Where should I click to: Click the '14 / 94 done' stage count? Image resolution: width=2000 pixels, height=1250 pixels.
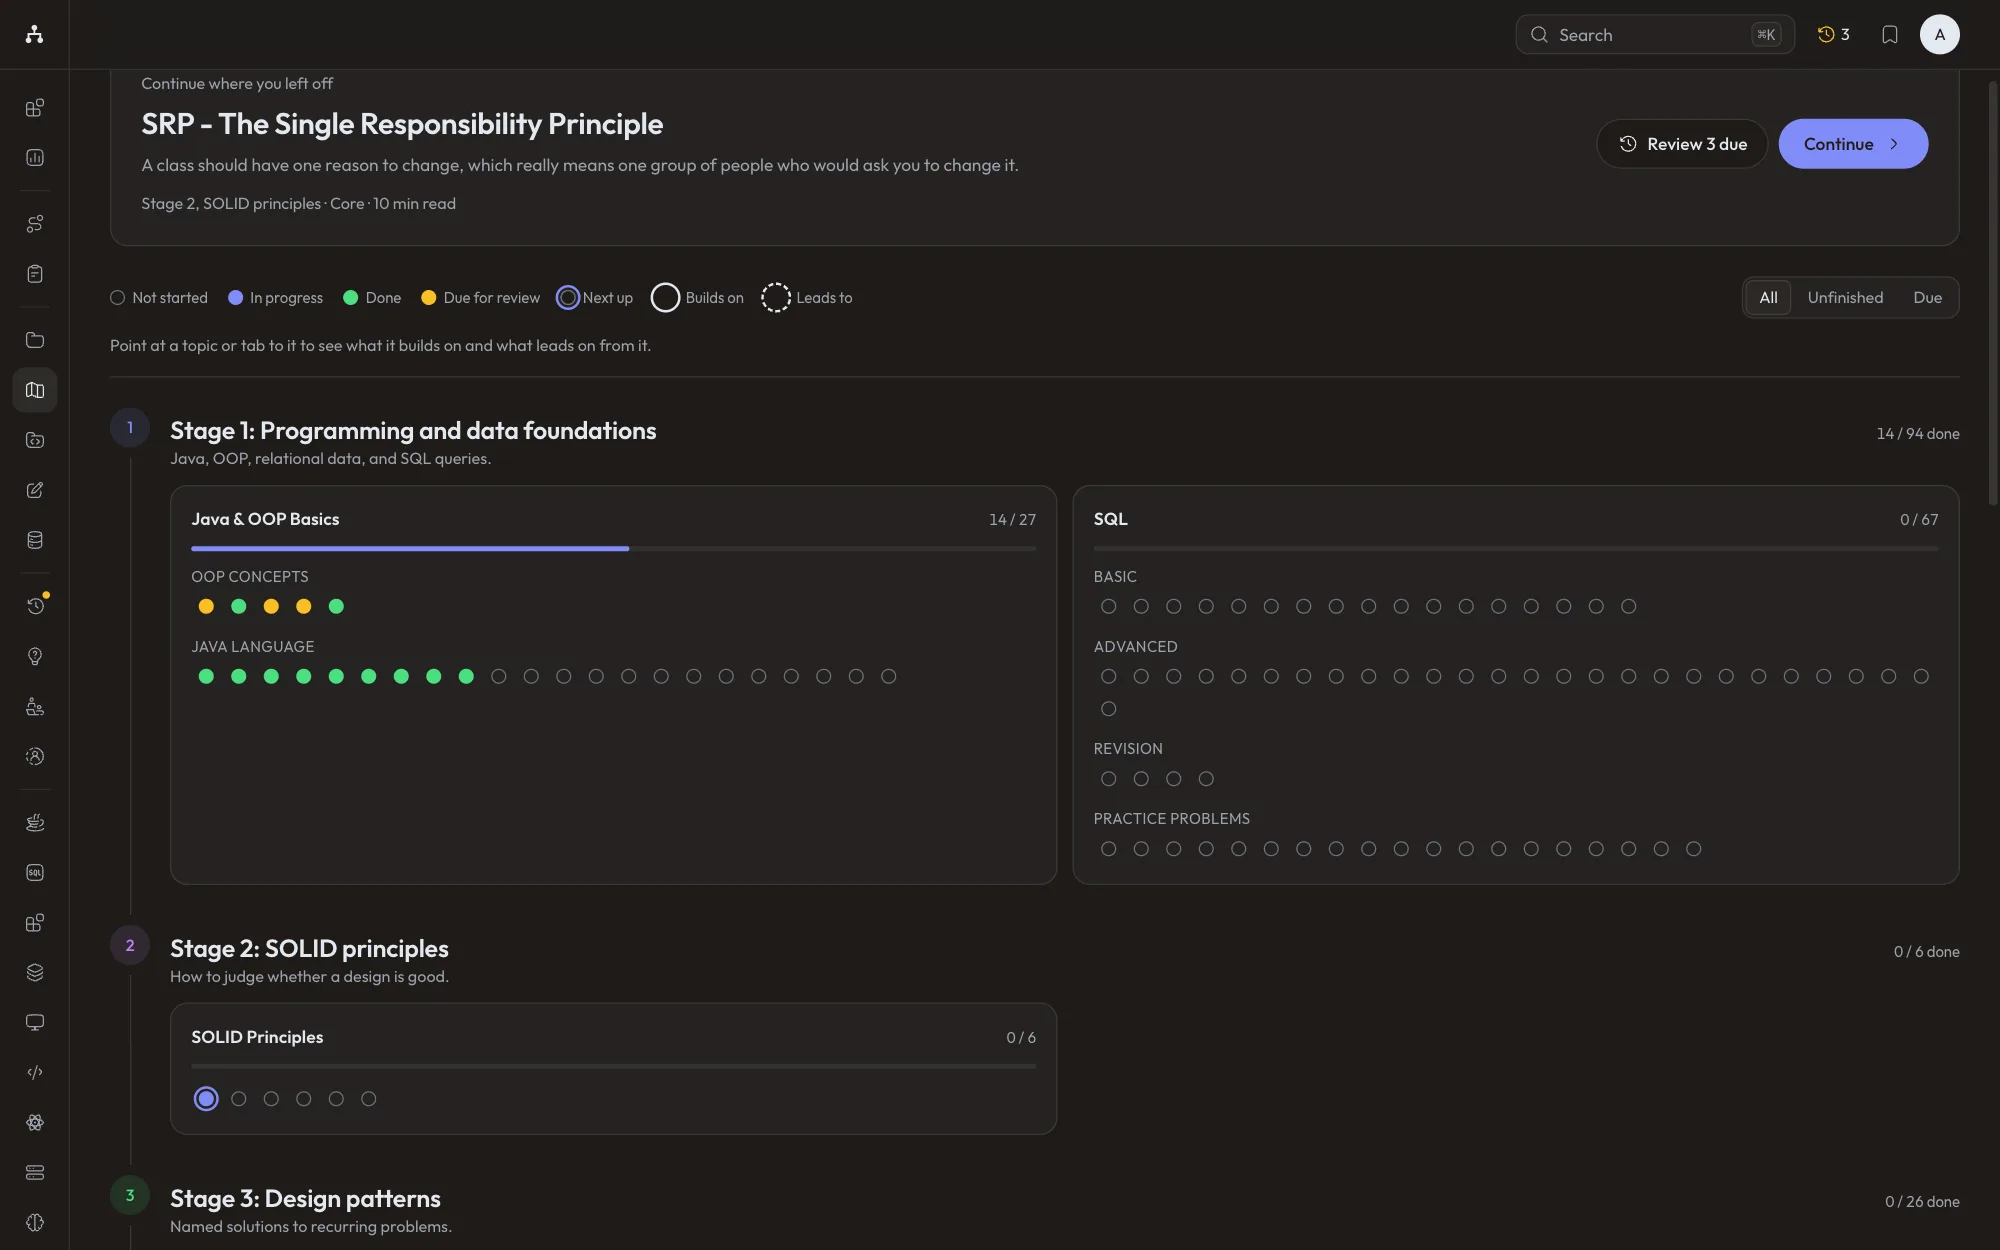tap(1917, 434)
